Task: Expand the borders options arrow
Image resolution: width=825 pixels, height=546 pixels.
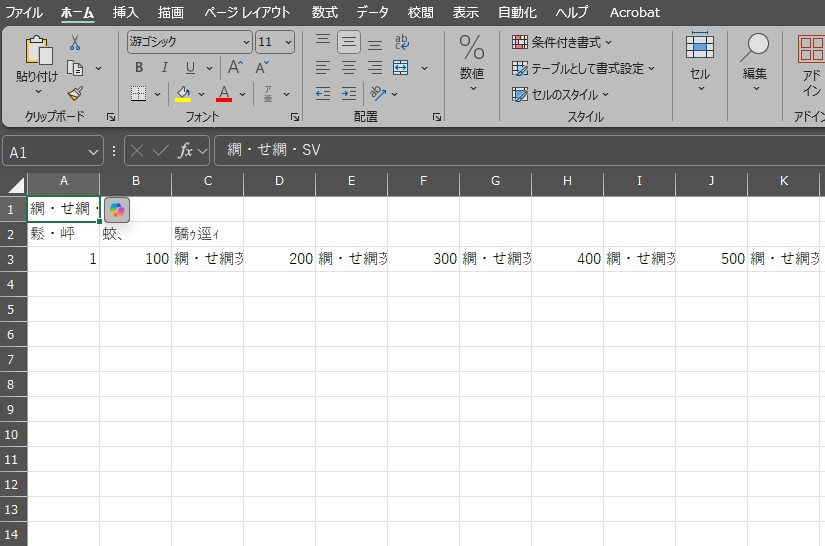Action: click(157, 94)
